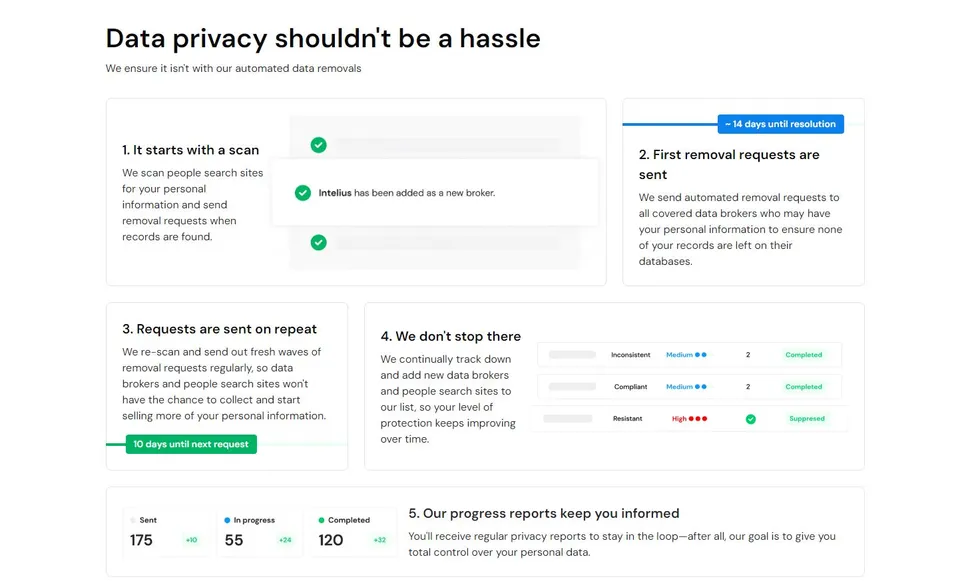Click the bold Intelius broker name
Screen dimensions: 970x587
point(335,193)
